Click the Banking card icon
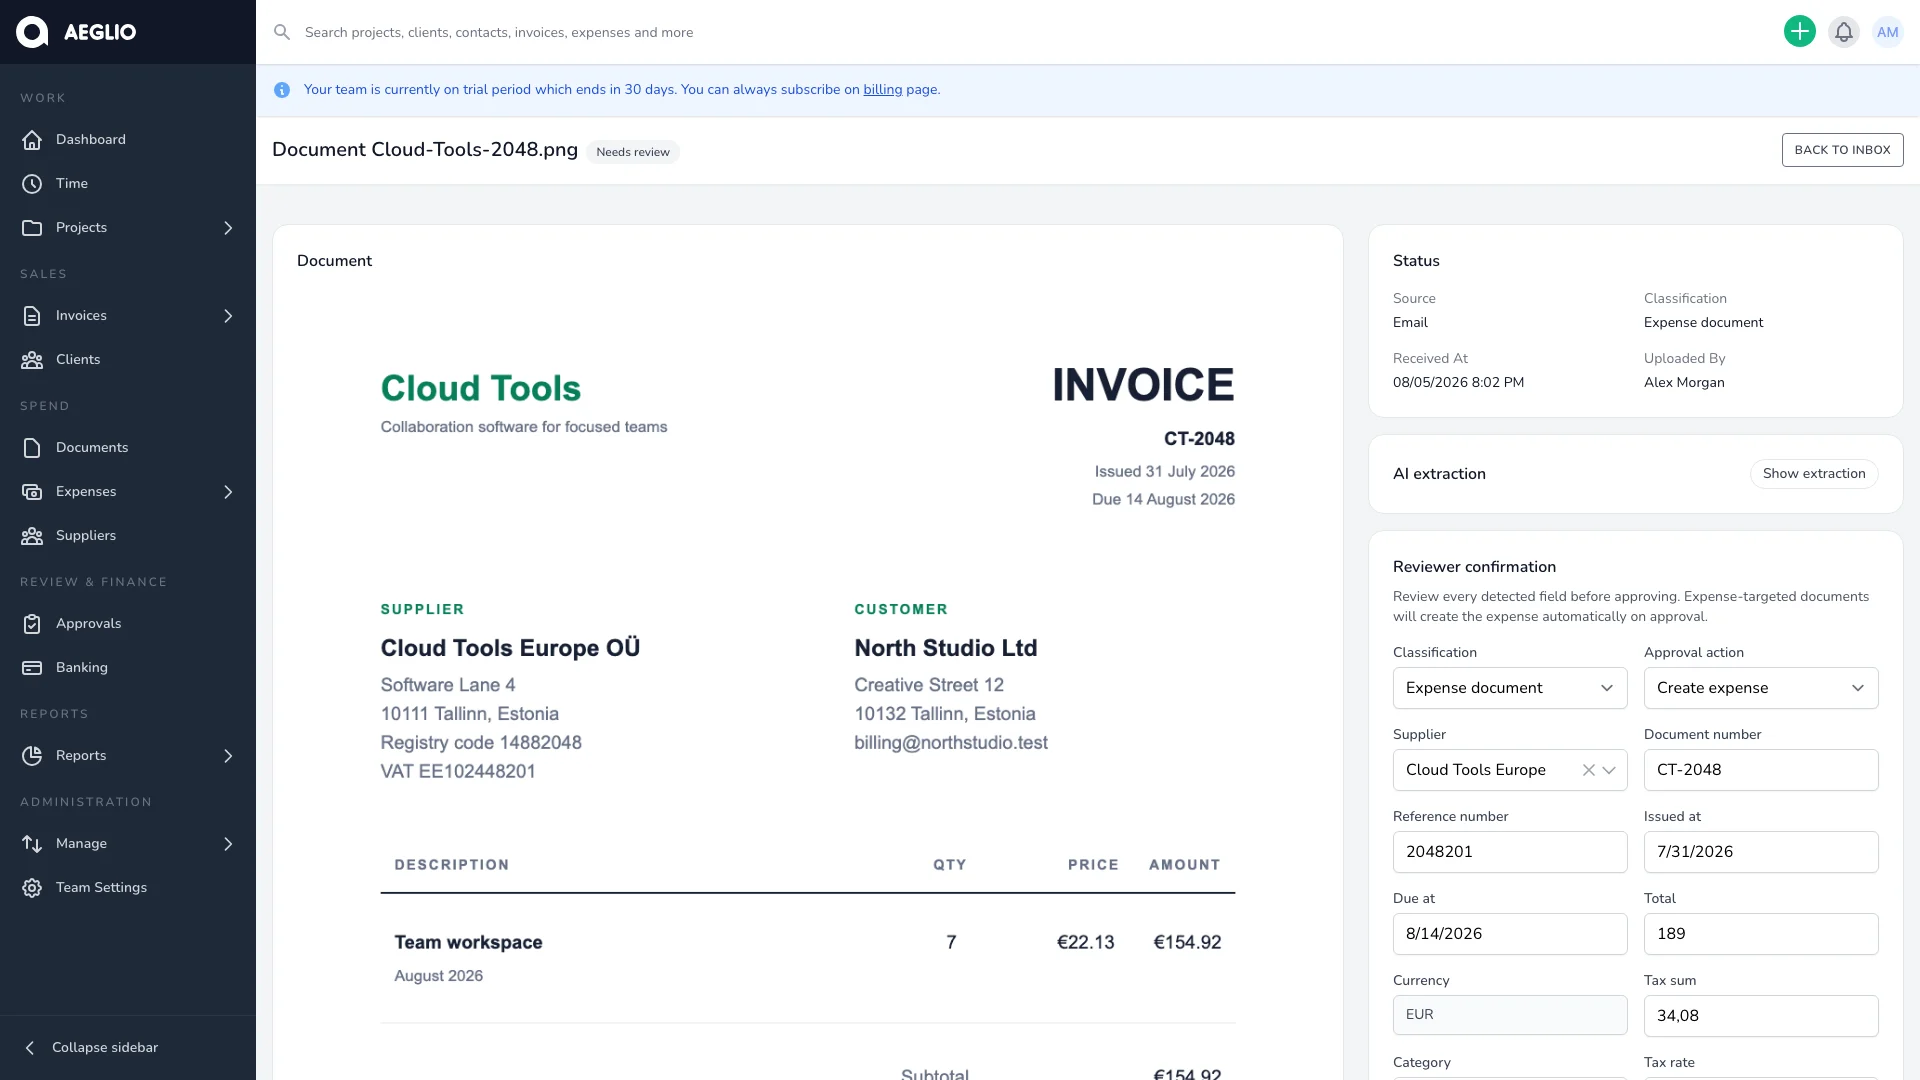This screenshot has width=1920, height=1080. (x=32, y=668)
